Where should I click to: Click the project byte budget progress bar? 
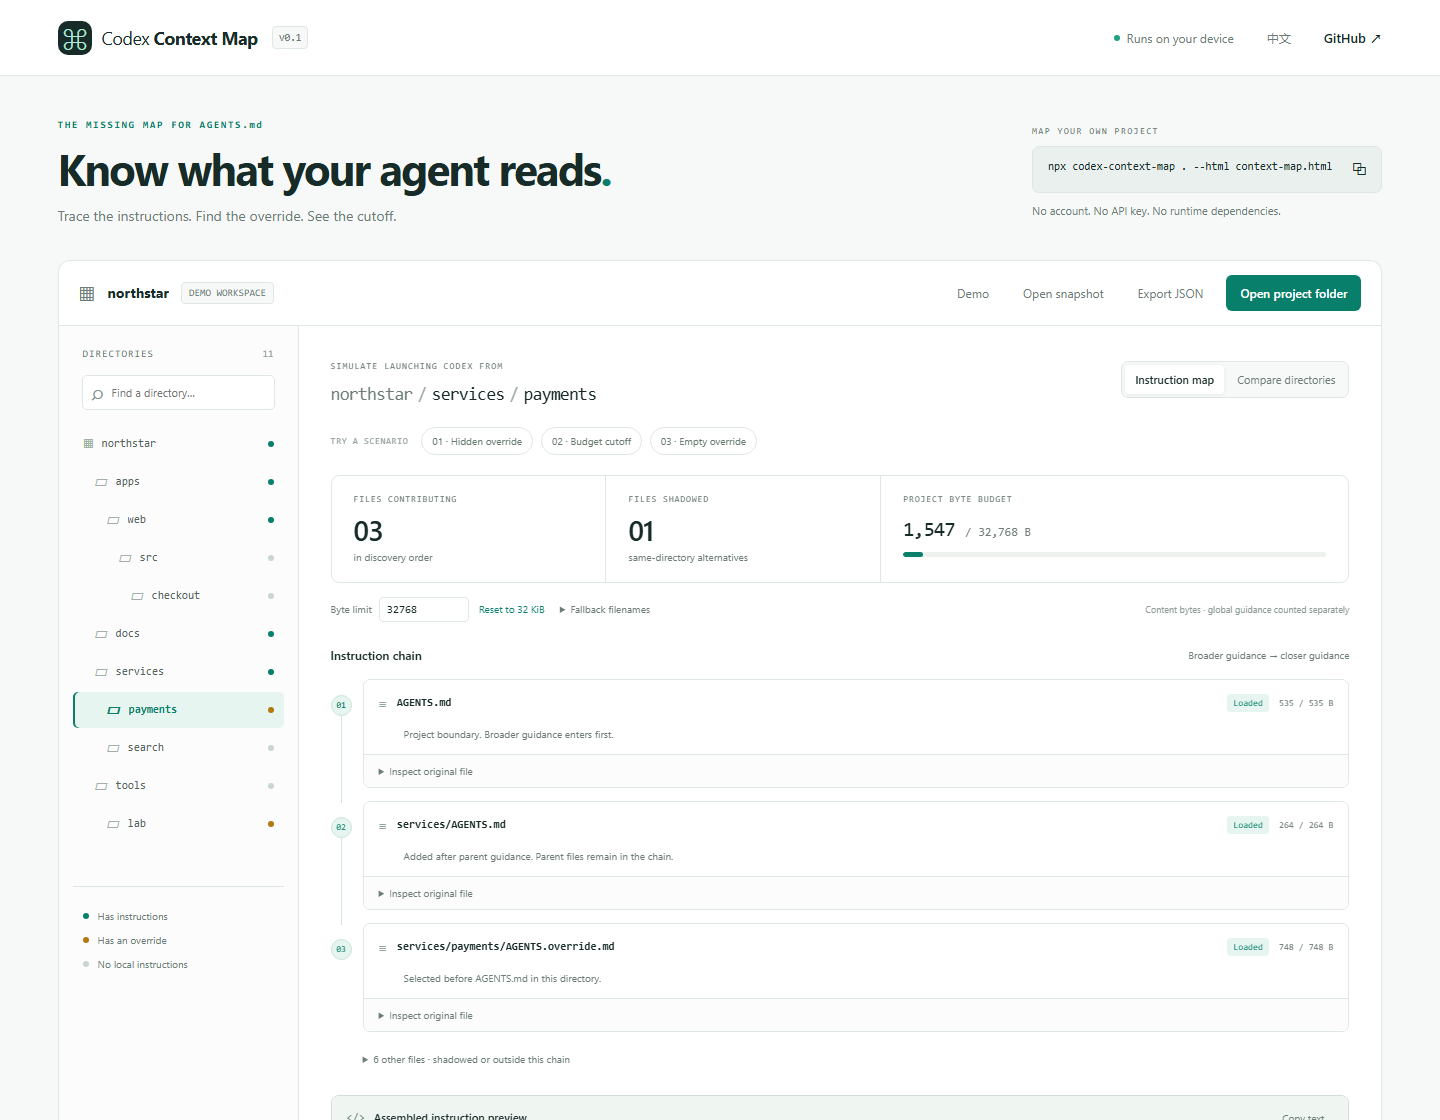point(1114,554)
